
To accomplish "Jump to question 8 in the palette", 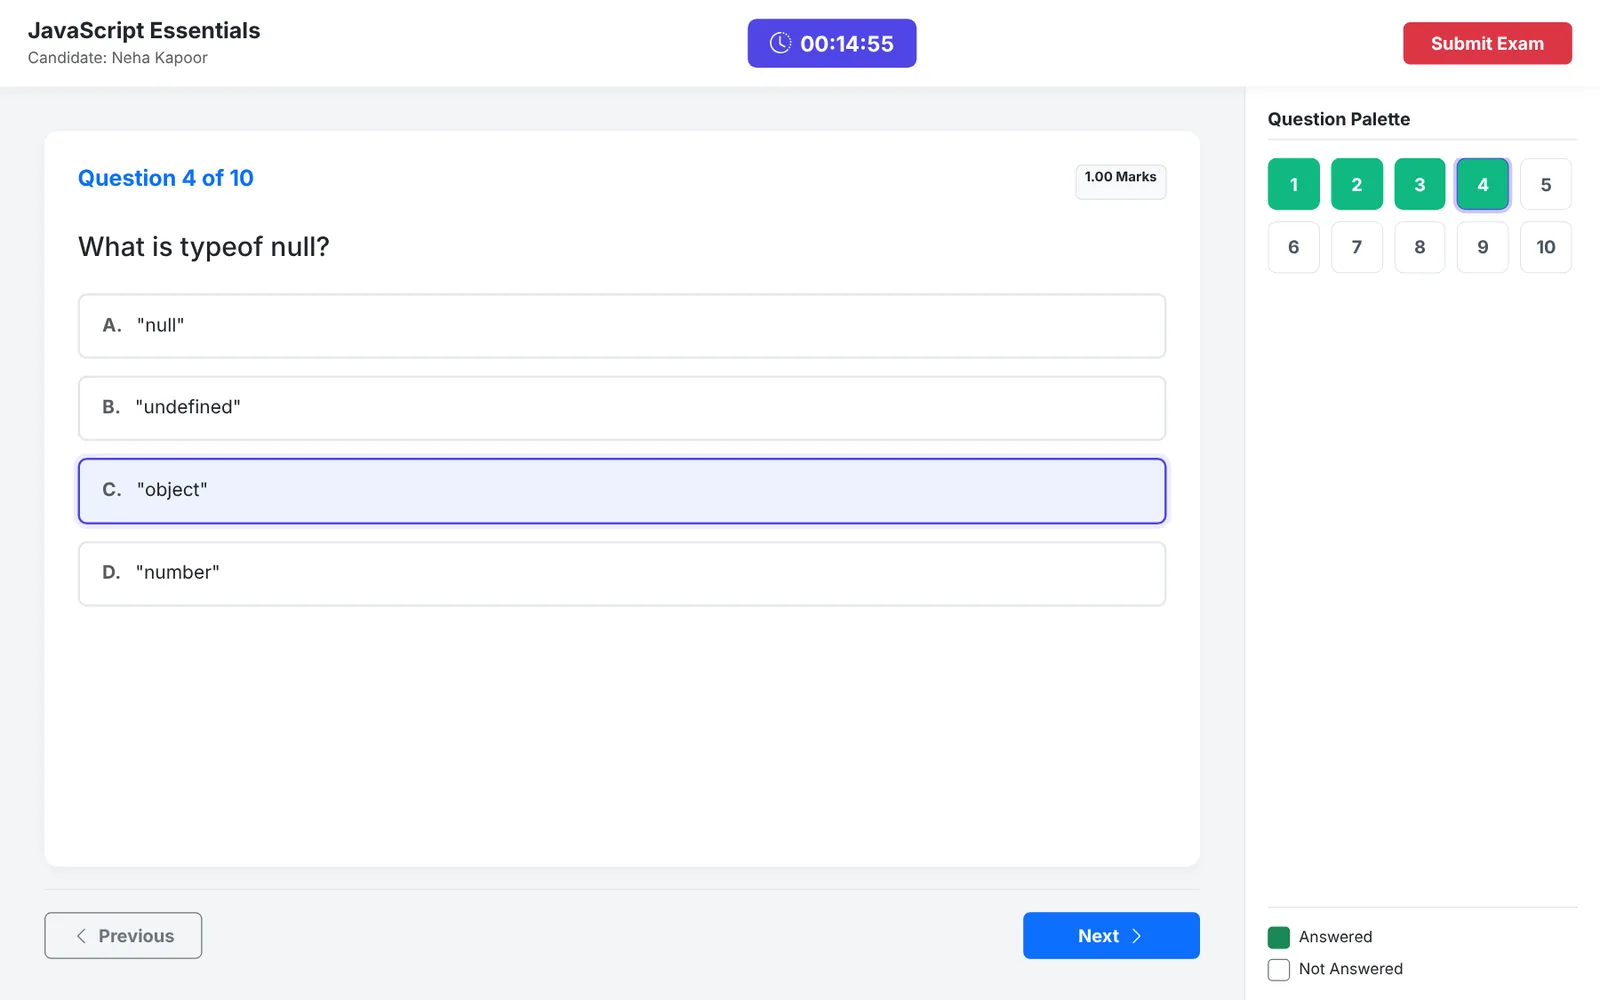I will [1420, 247].
